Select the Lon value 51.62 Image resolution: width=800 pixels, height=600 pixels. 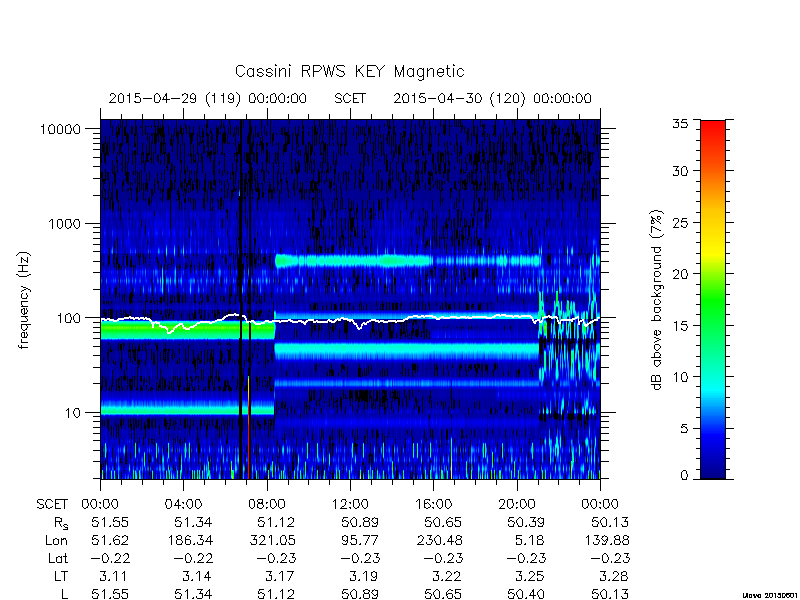click(110, 540)
